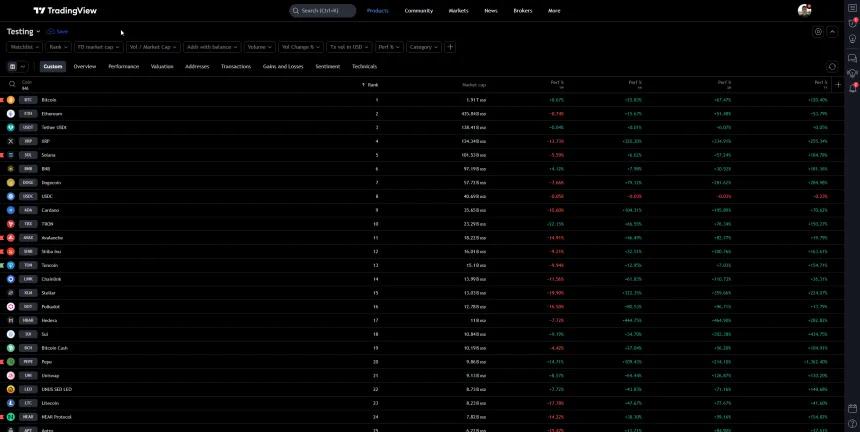Open the Testing screener name dropdown

(24, 32)
